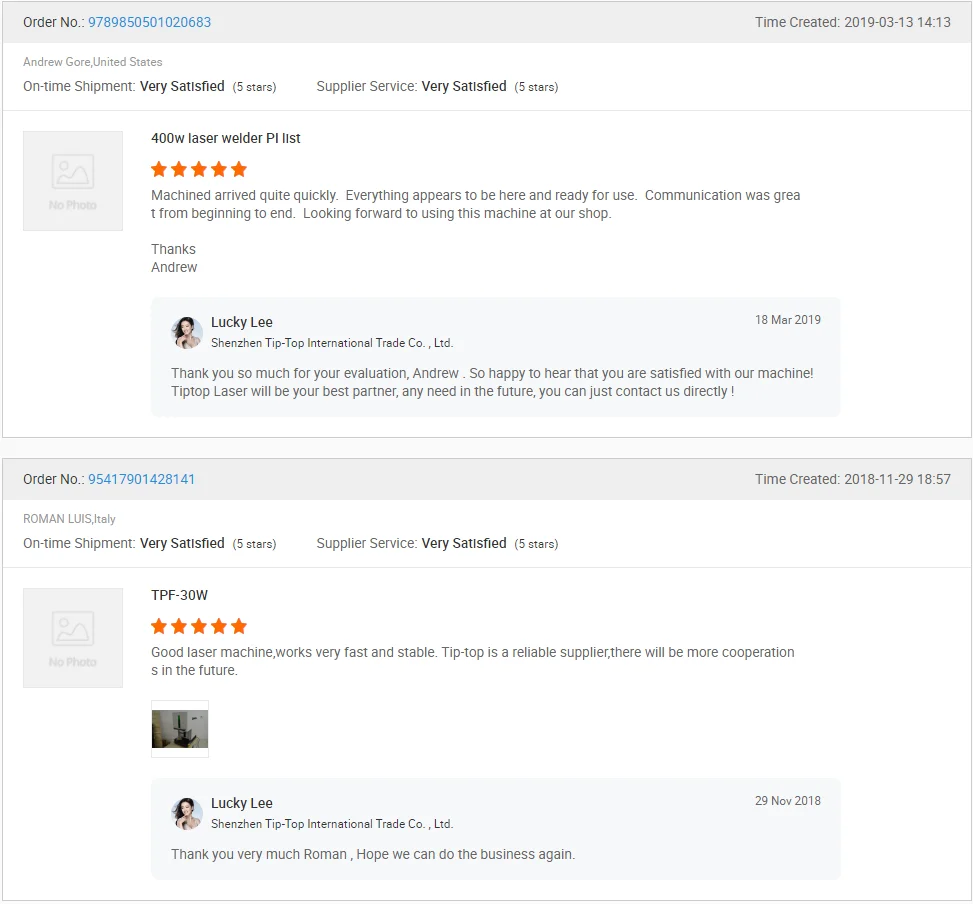
Task: Click the 18 Mar 2019 reply date
Action: (787, 320)
